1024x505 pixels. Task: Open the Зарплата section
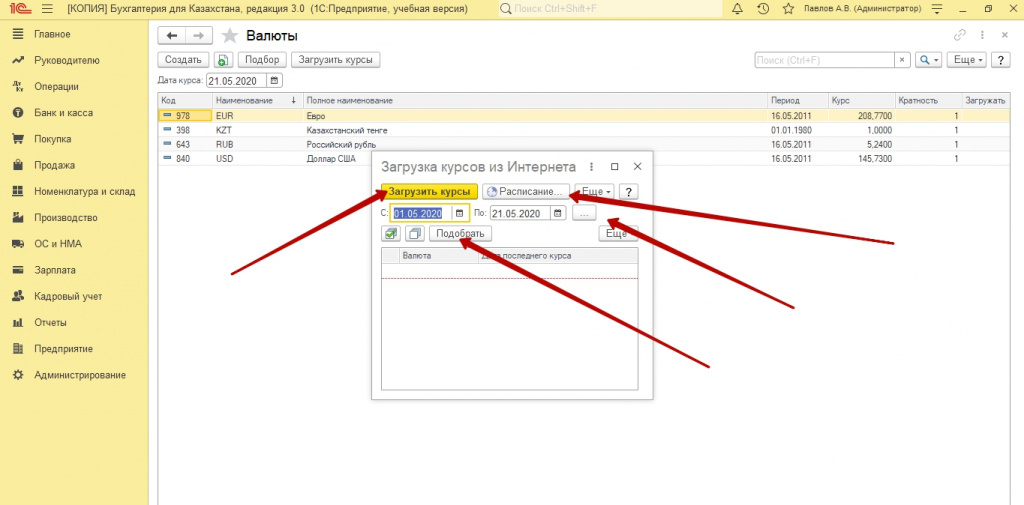pos(55,270)
